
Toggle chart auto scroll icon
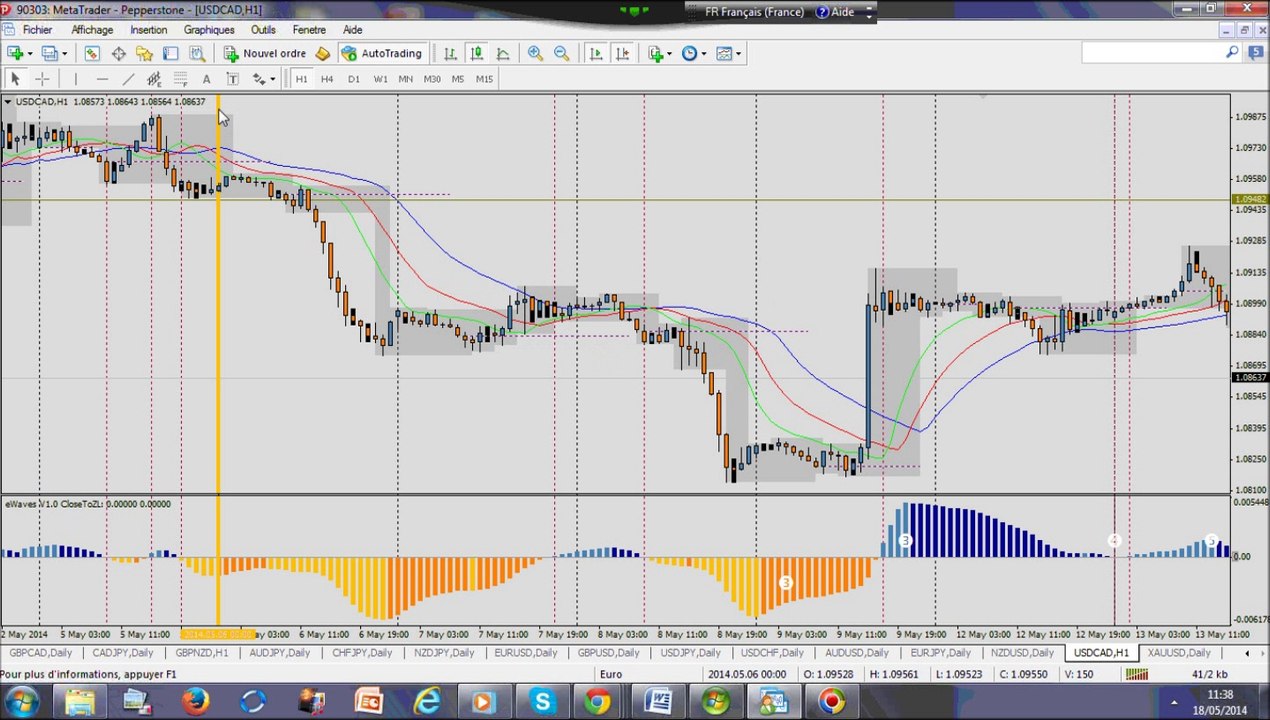(596, 53)
